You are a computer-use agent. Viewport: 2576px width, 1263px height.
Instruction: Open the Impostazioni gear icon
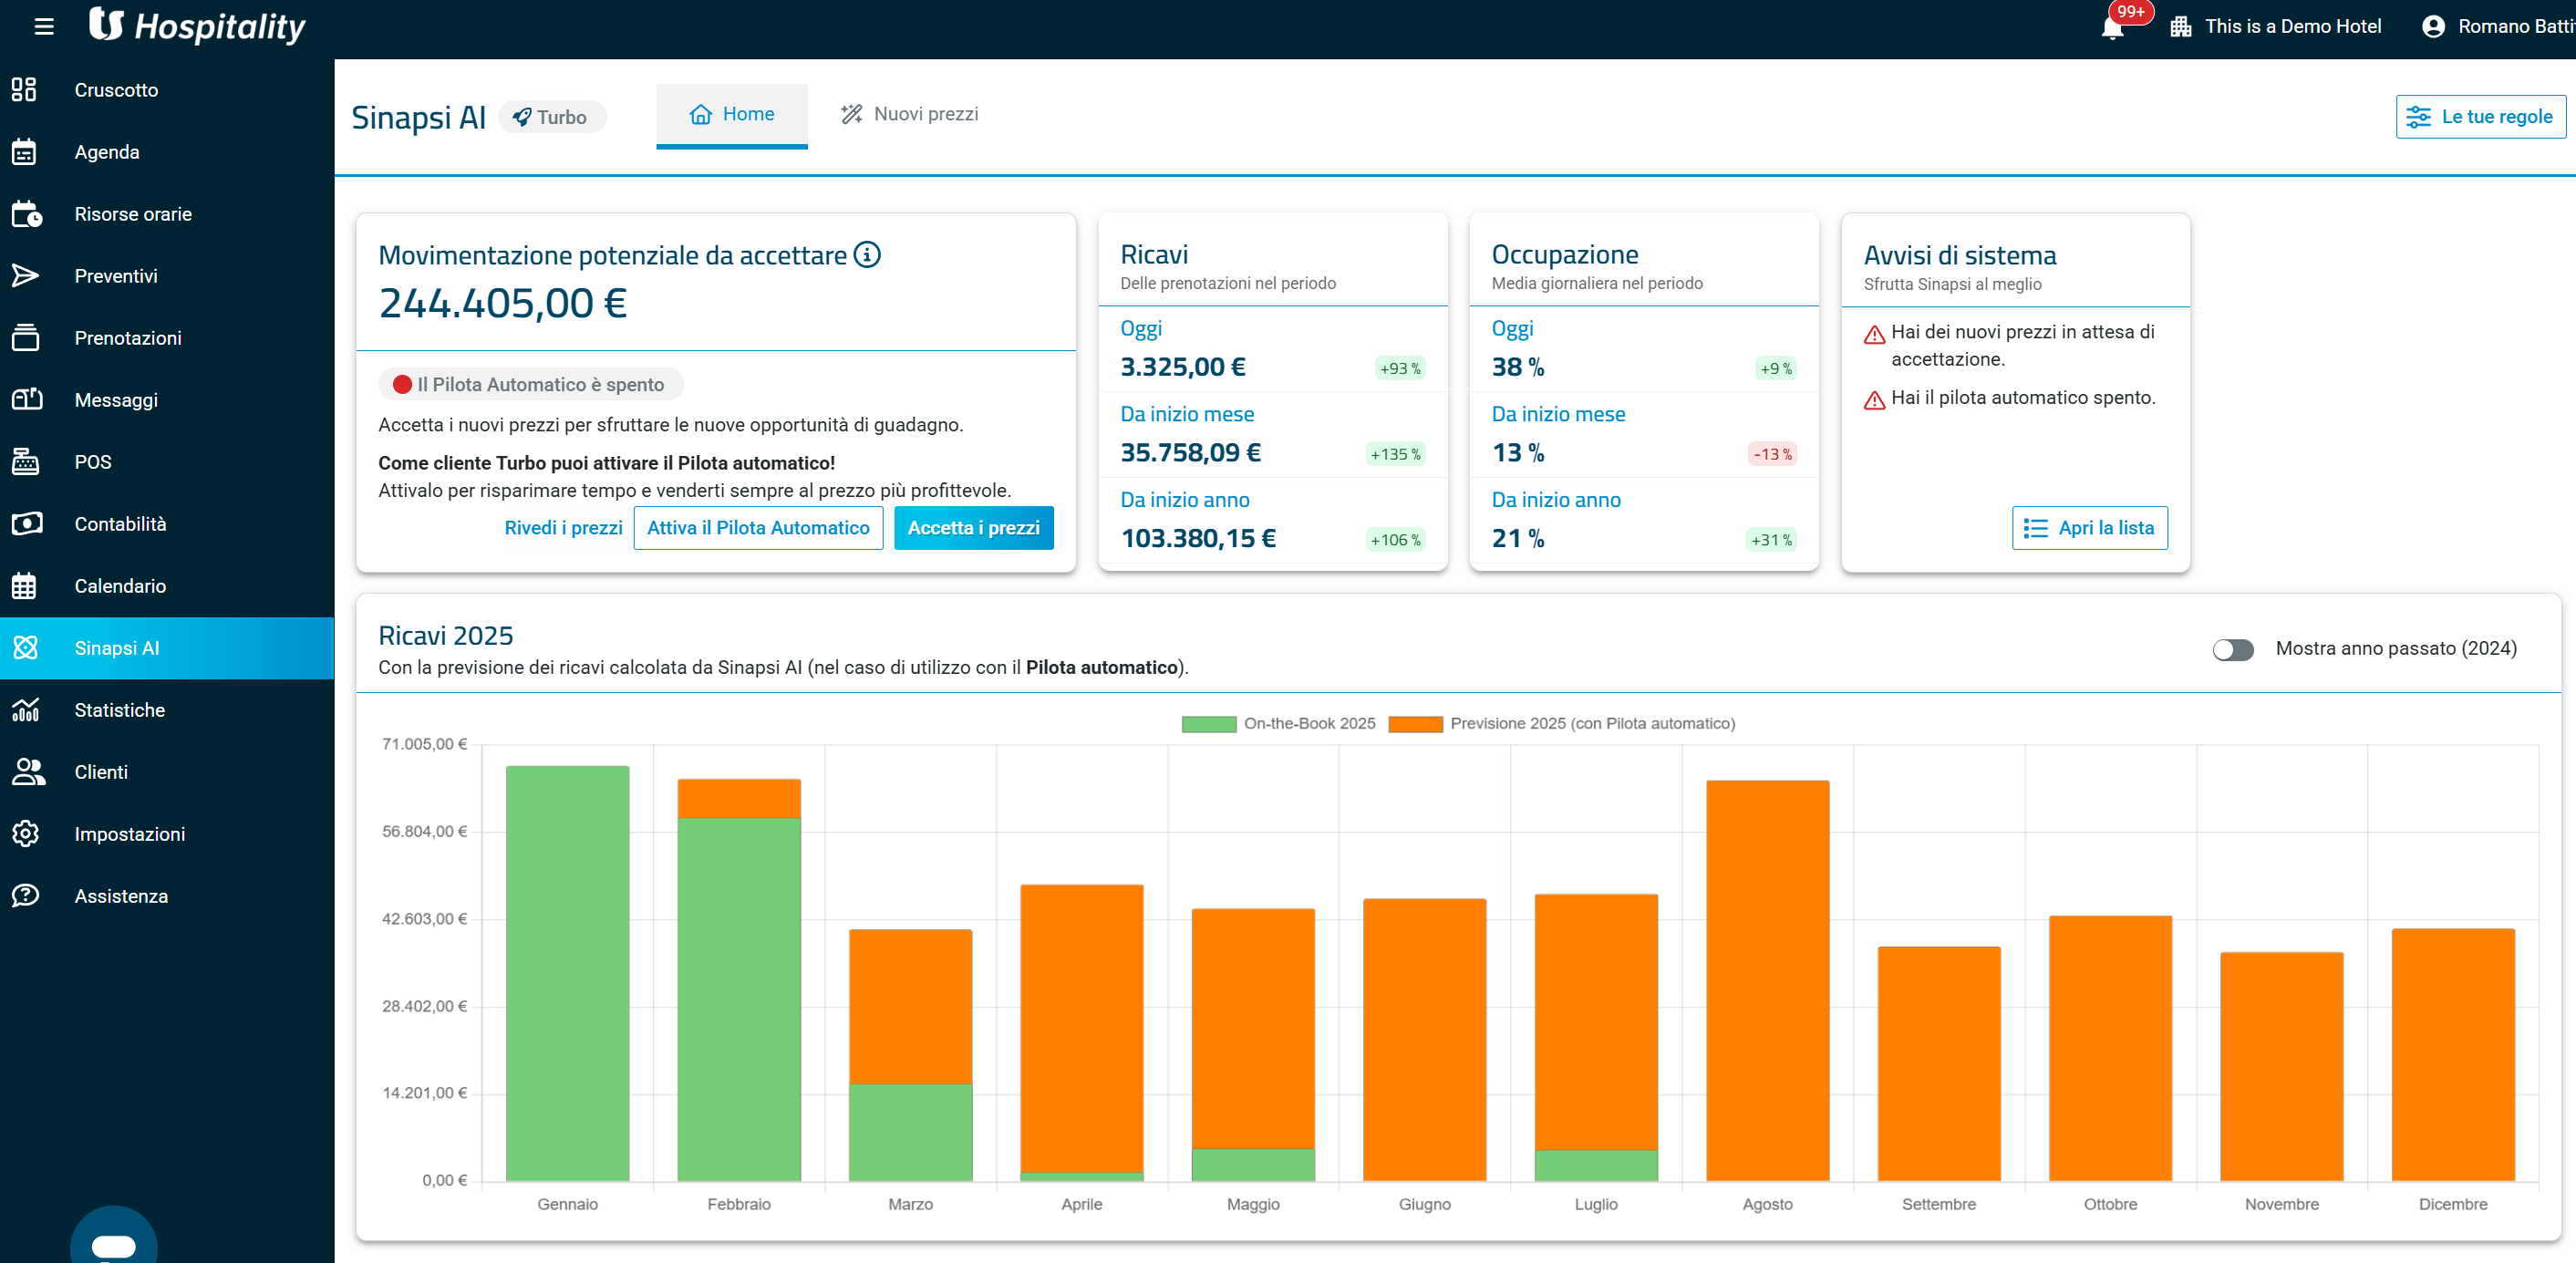(x=25, y=834)
